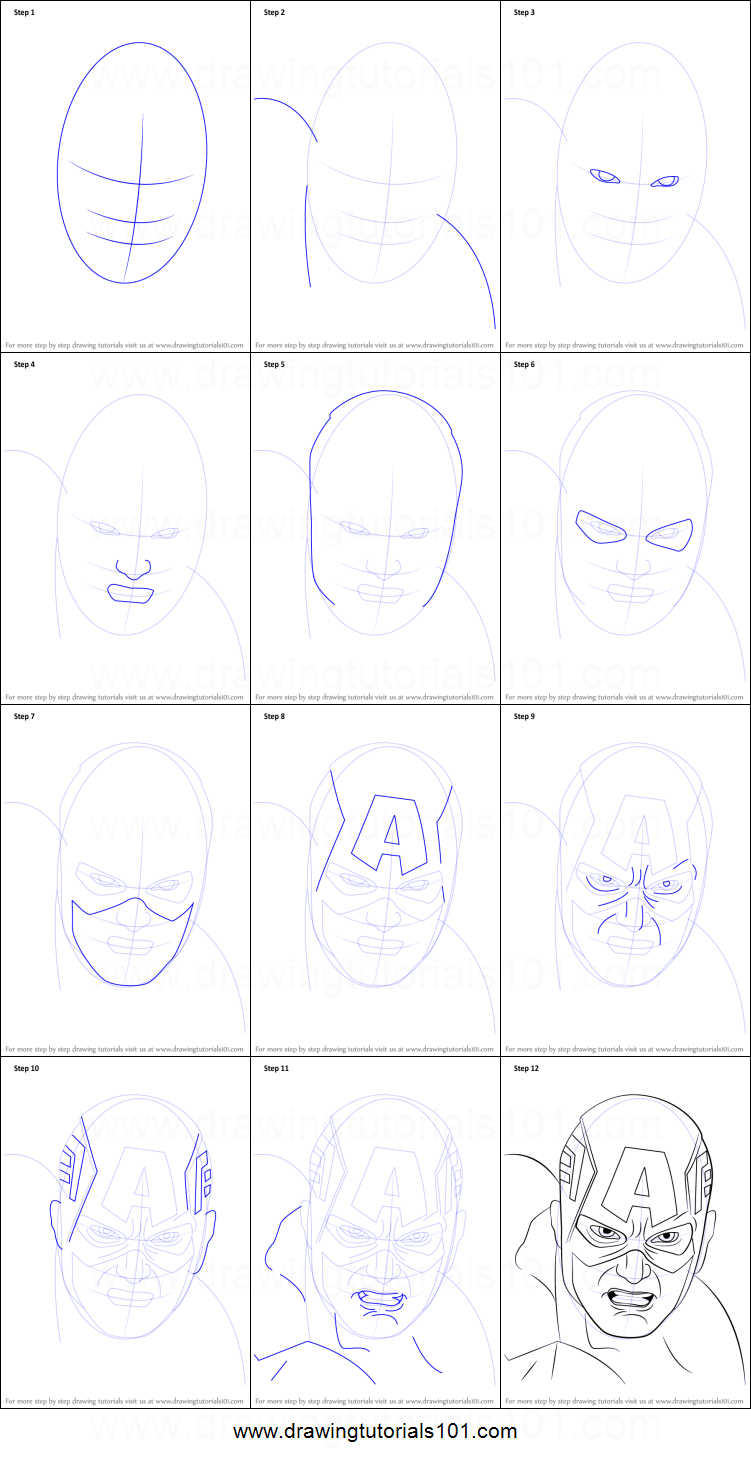Click the "Step 7" label

[25, 717]
